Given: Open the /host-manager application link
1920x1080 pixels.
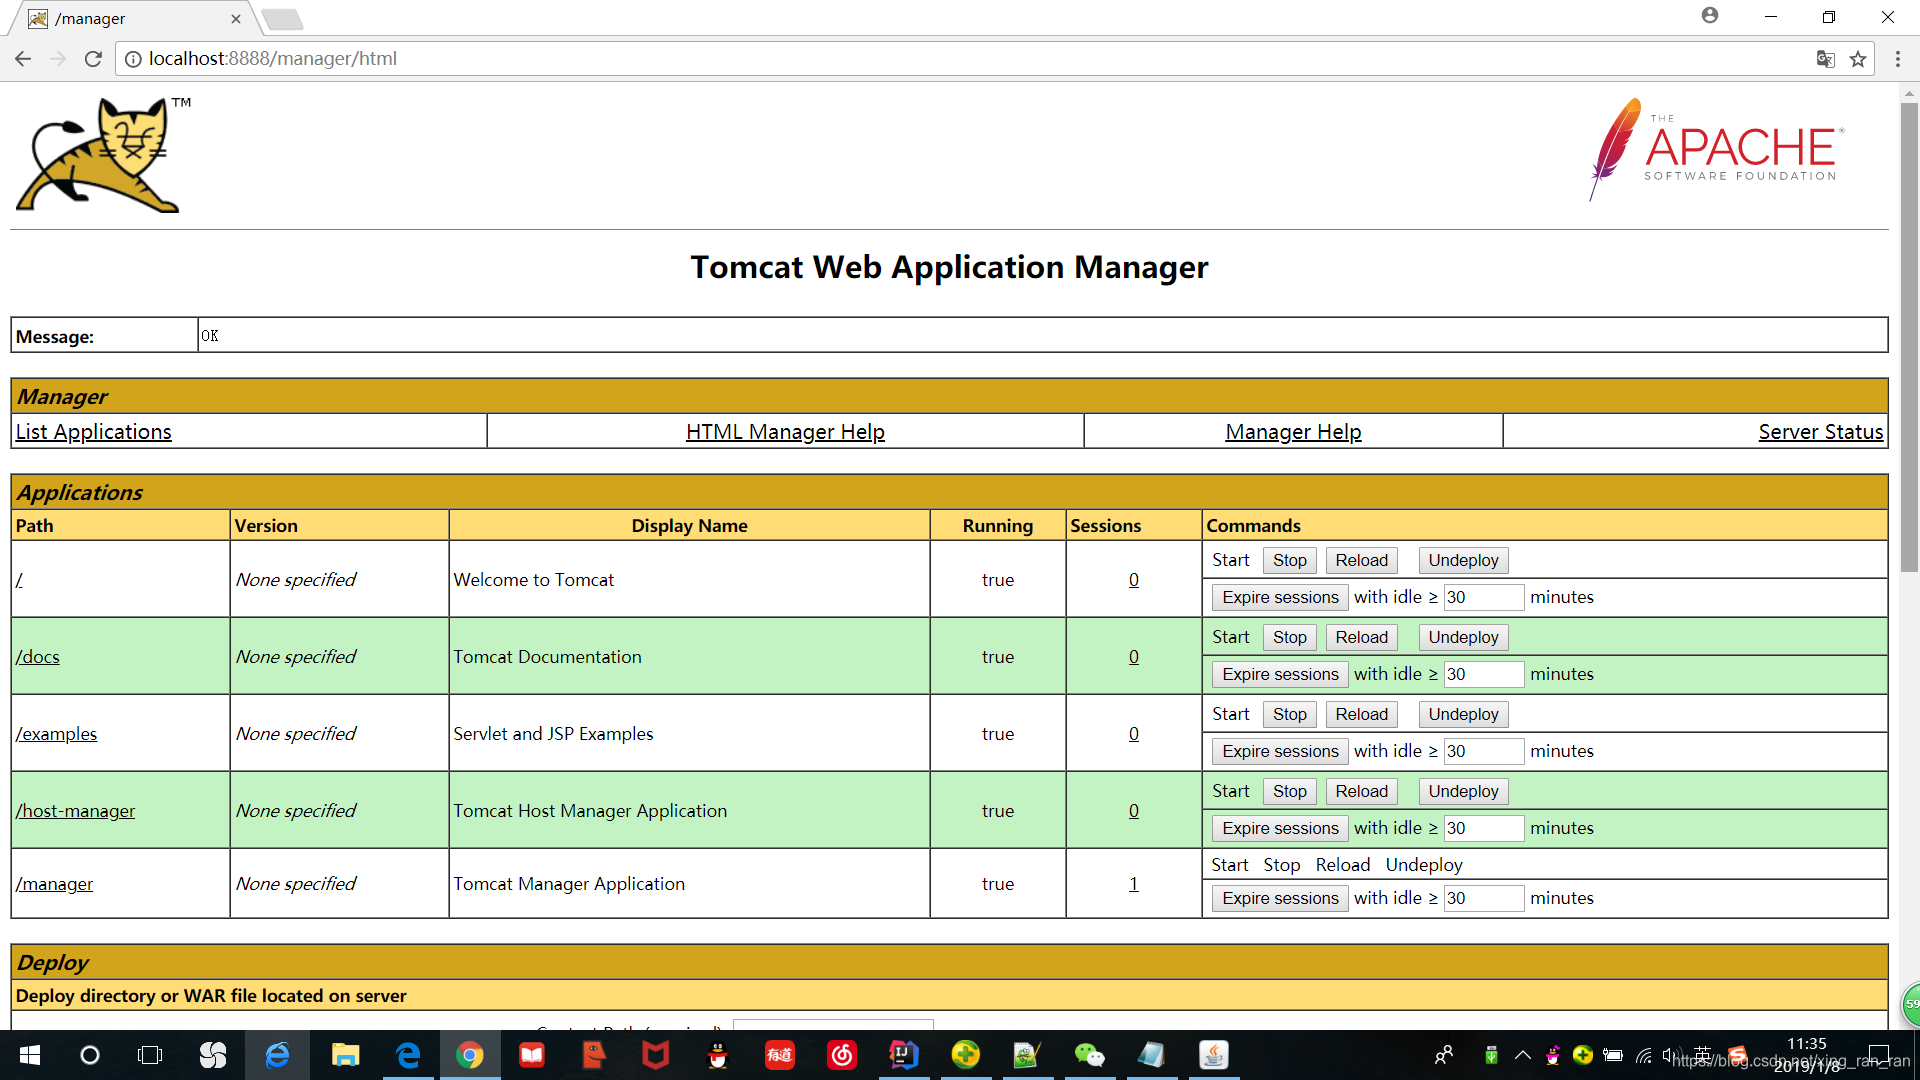Looking at the screenshot, I should [75, 811].
